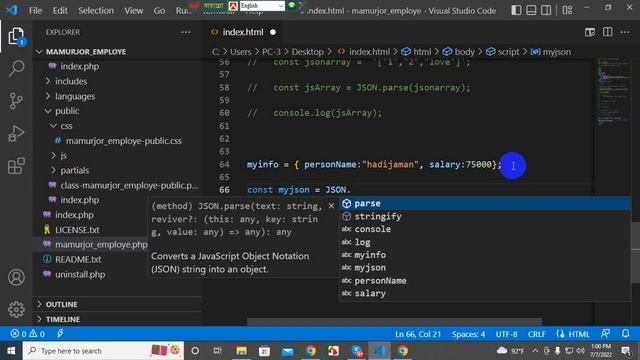Viewport: 640px width, 360px height.
Task: Click the open preview to the side icon
Action: [x=589, y=32]
